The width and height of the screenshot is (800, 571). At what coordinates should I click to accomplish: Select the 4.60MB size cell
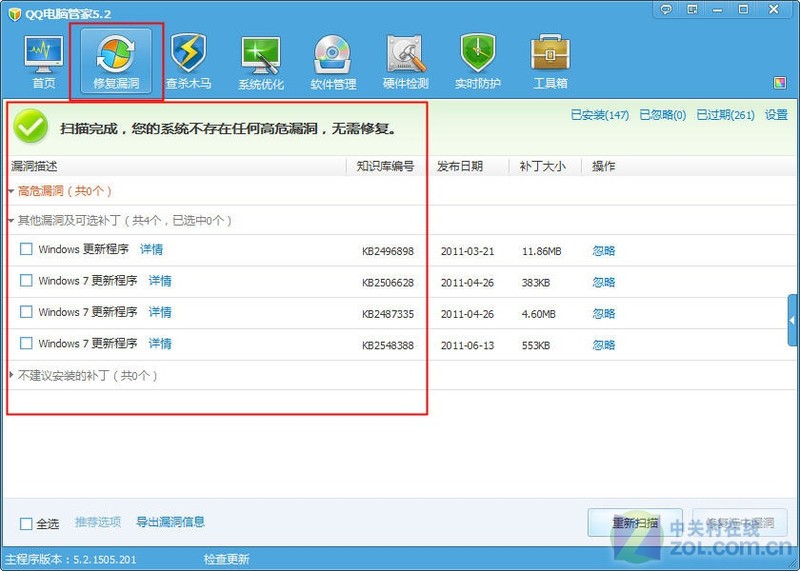point(538,314)
